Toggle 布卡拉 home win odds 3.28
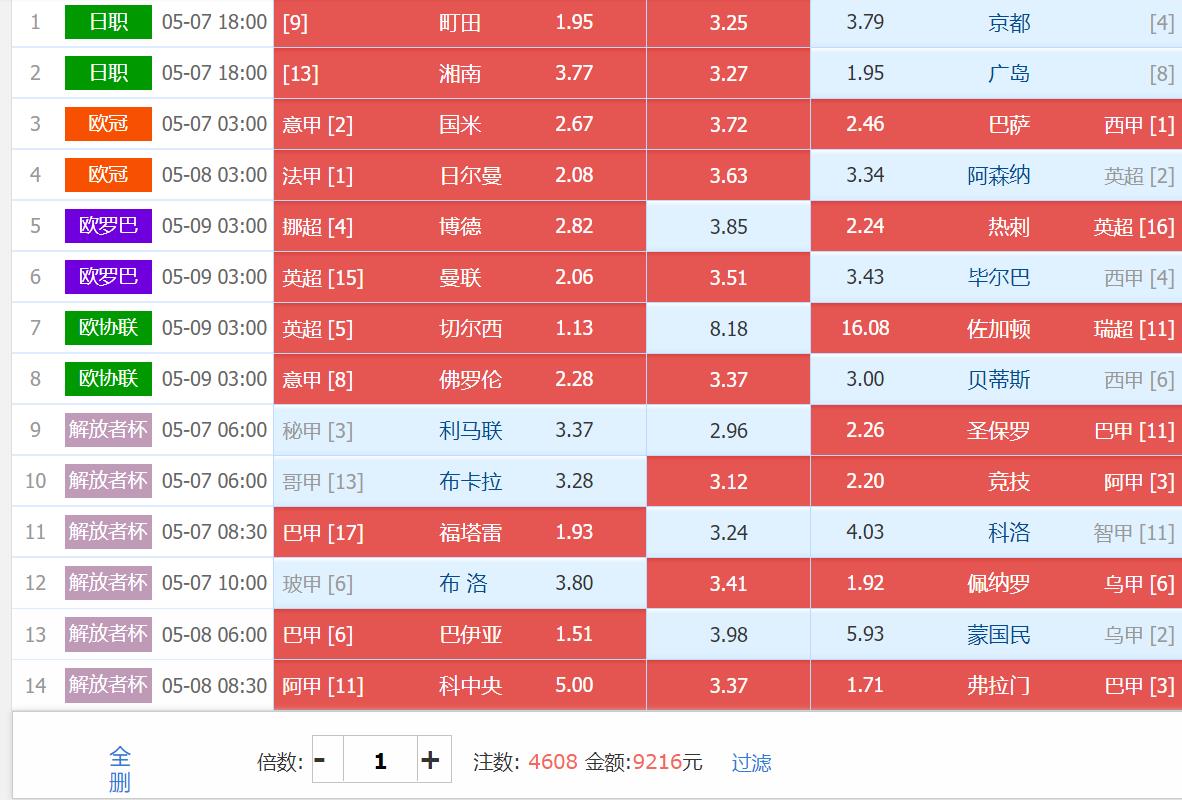1182x800 pixels. pyautogui.click(x=460, y=482)
